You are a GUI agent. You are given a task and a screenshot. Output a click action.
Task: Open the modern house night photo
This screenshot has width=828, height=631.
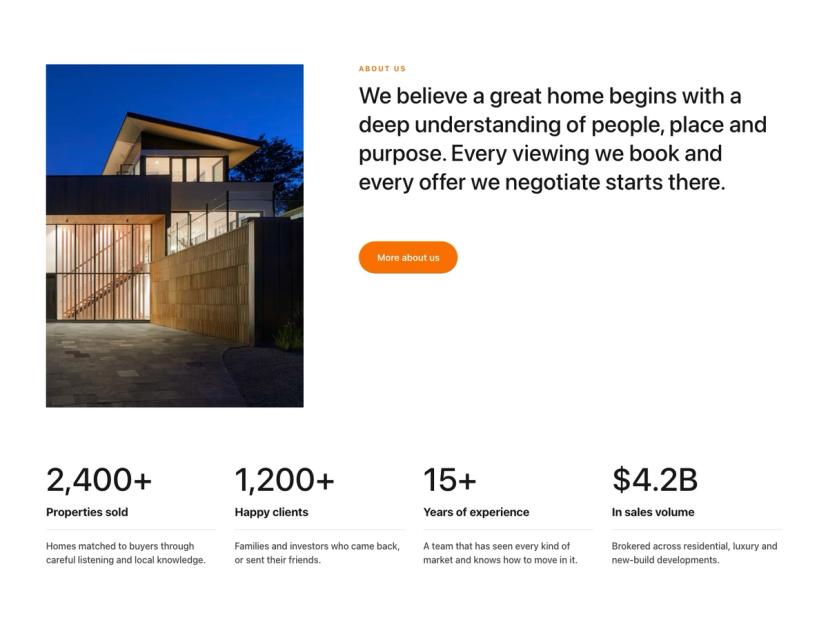[x=175, y=236]
